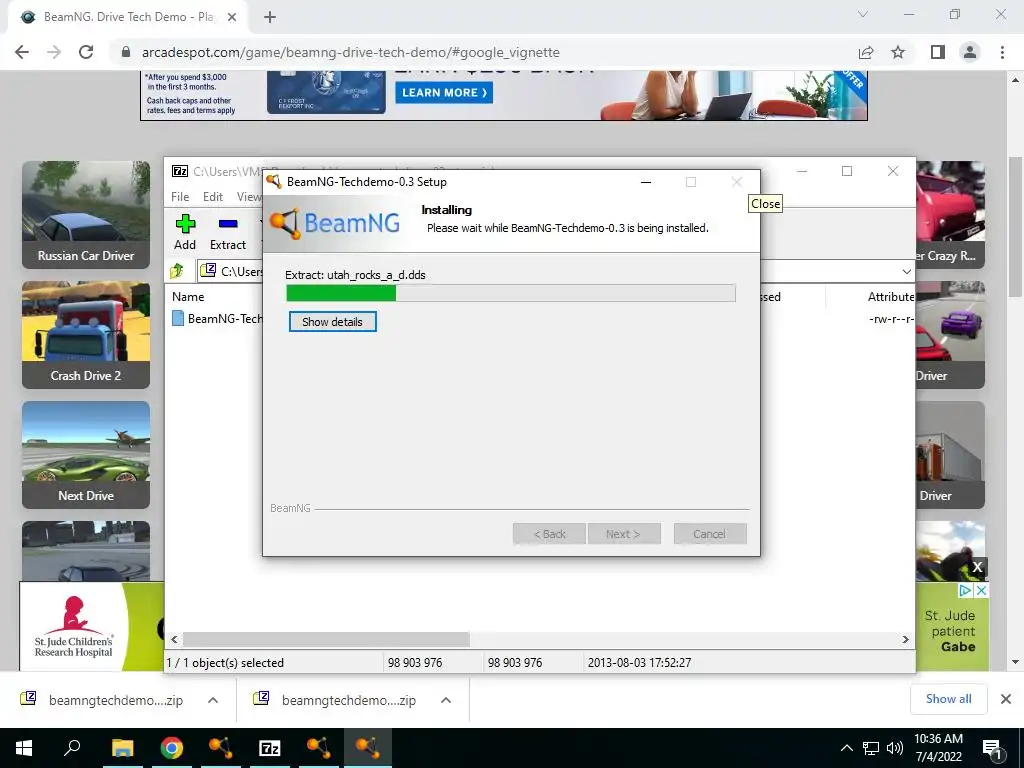Close the BeamNG Drive Tech Demo tab
1024x768 pixels.
[x=232, y=17]
